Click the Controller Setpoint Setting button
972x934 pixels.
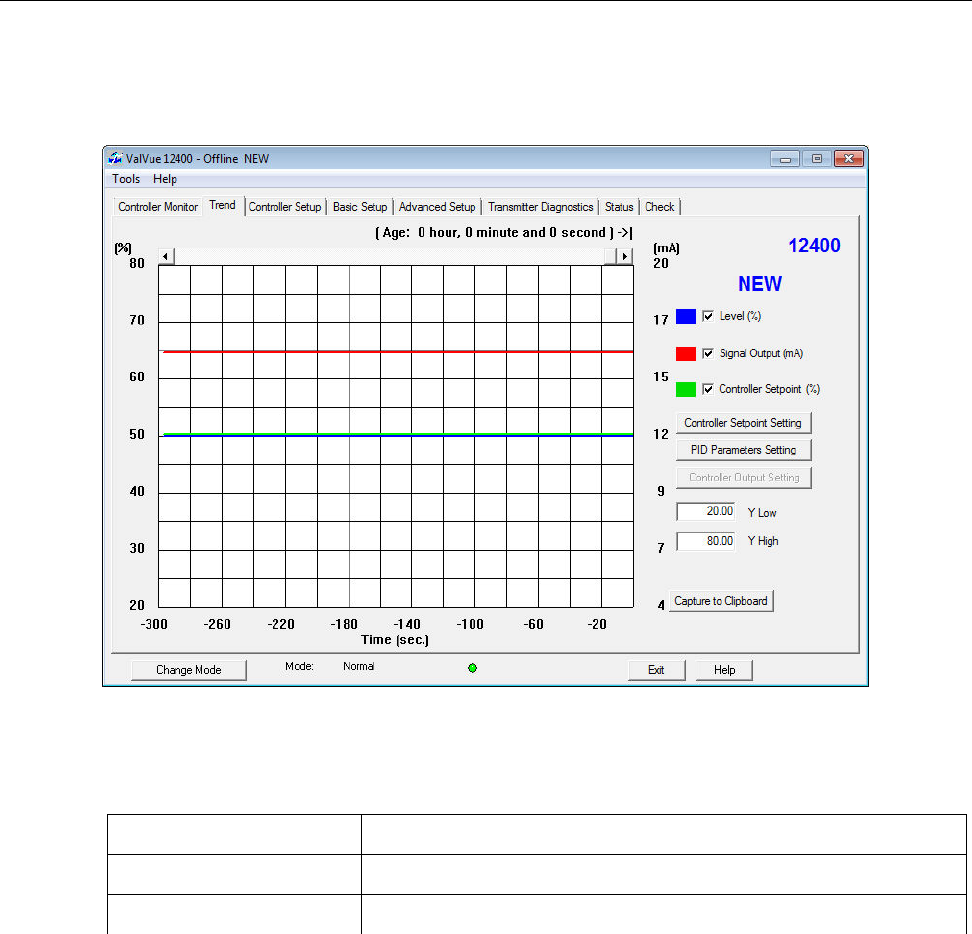point(743,423)
